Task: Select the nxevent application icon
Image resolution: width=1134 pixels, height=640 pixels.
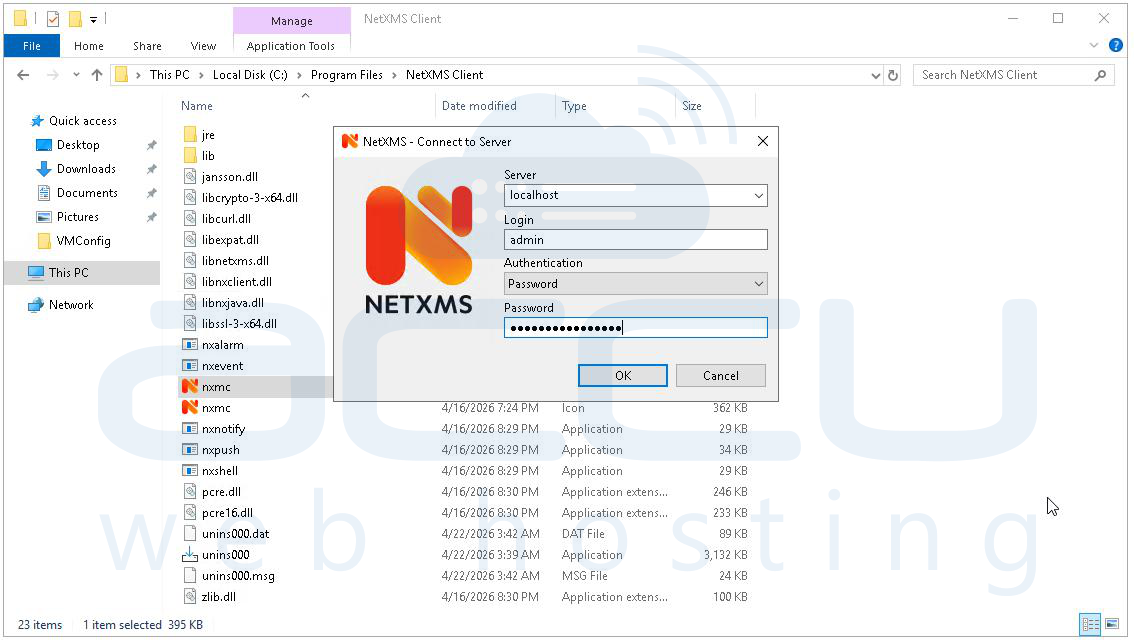Action: tap(189, 366)
